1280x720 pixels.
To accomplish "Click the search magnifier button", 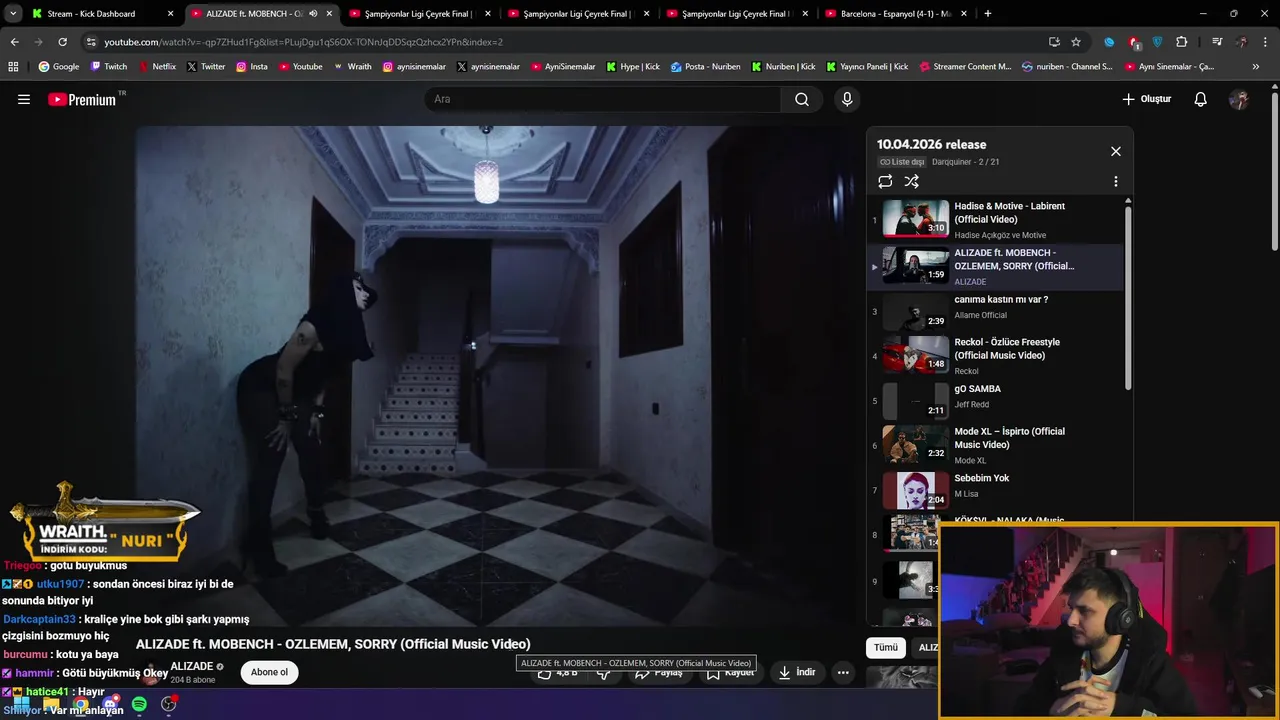I will [801, 99].
